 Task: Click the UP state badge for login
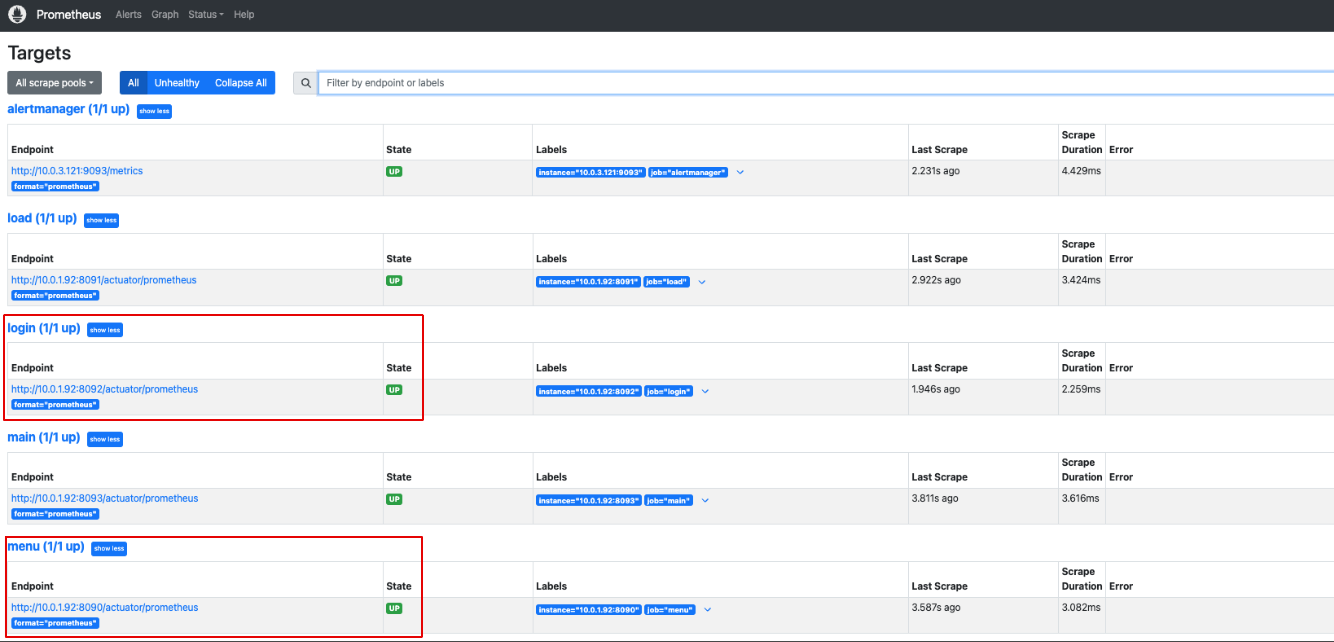(x=394, y=390)
